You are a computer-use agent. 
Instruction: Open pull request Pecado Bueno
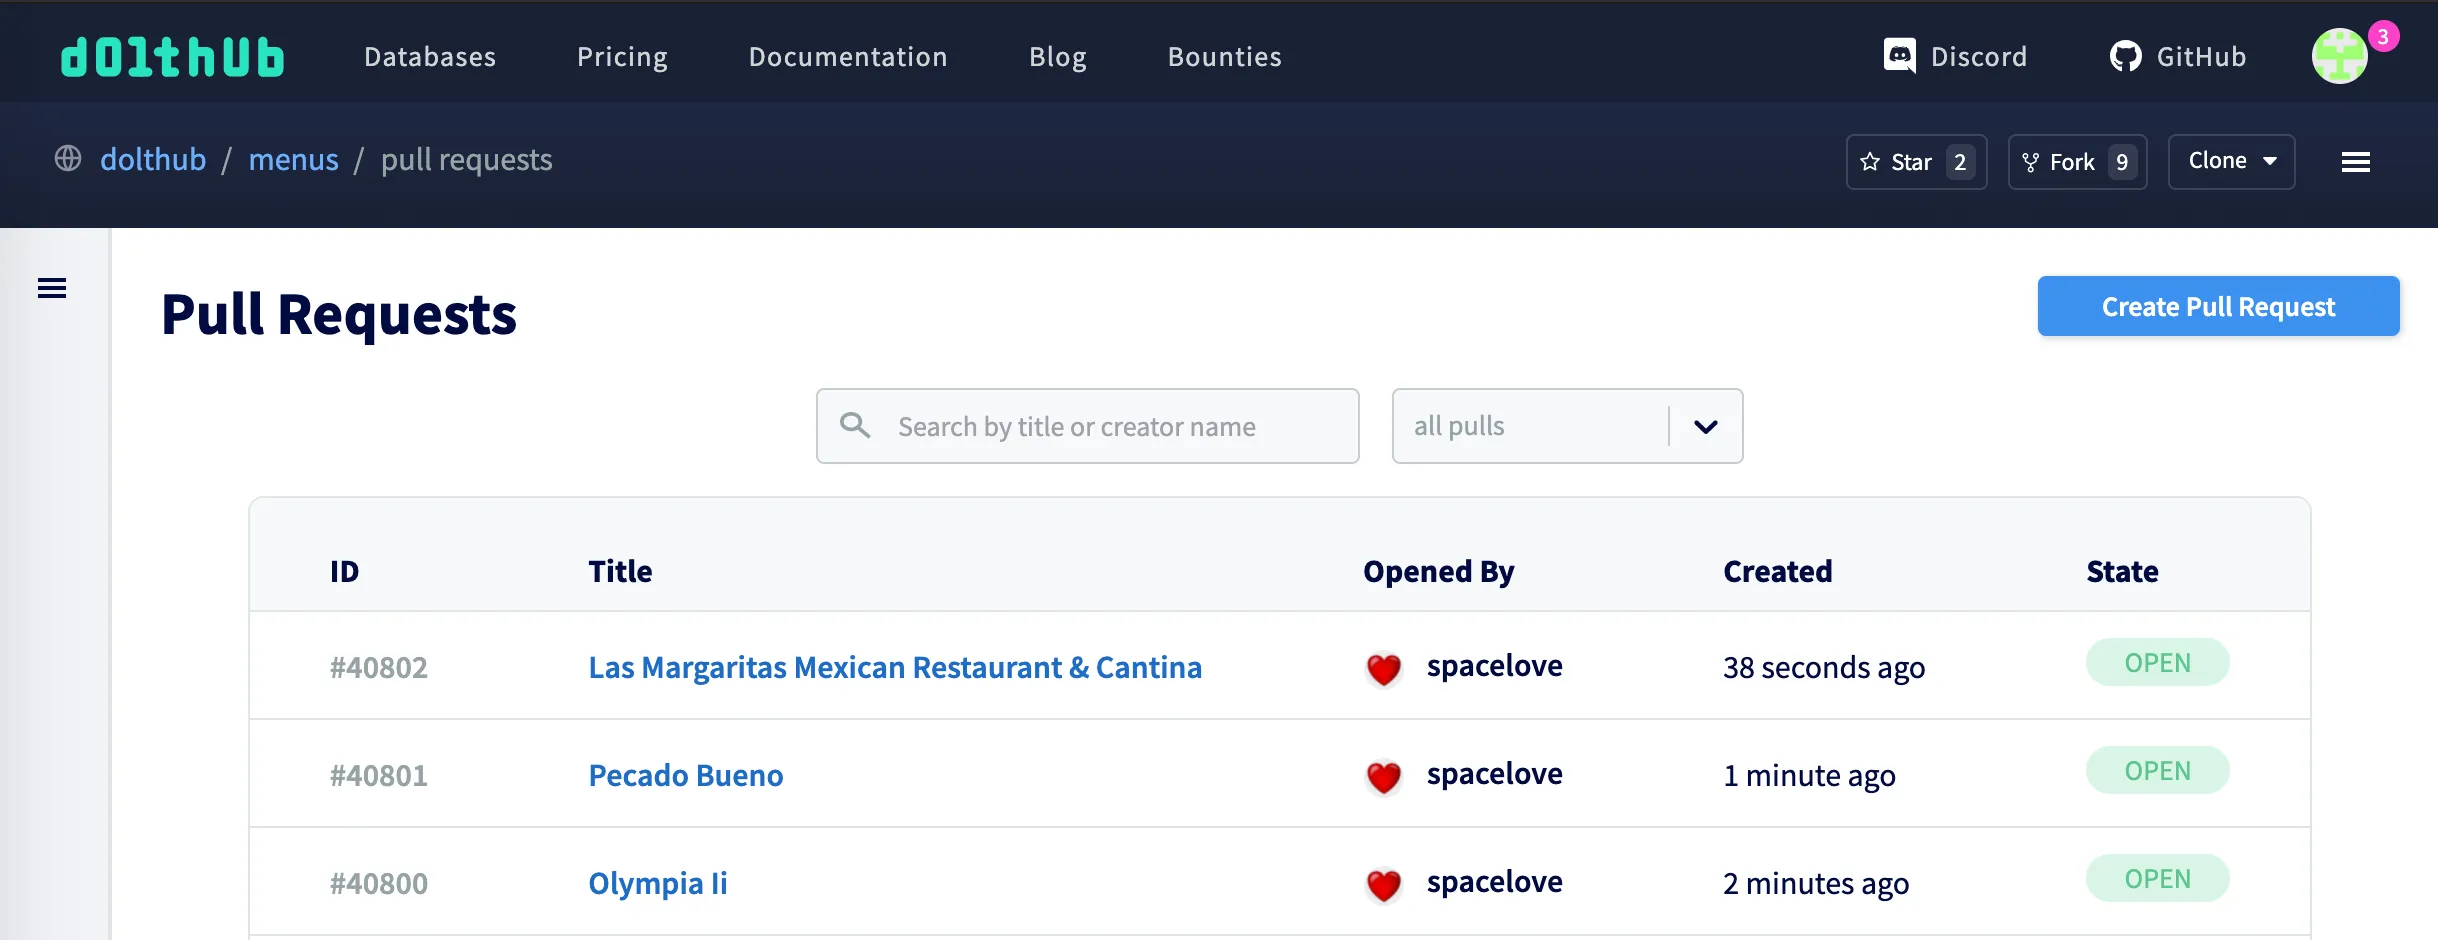(x=685, y=774)
